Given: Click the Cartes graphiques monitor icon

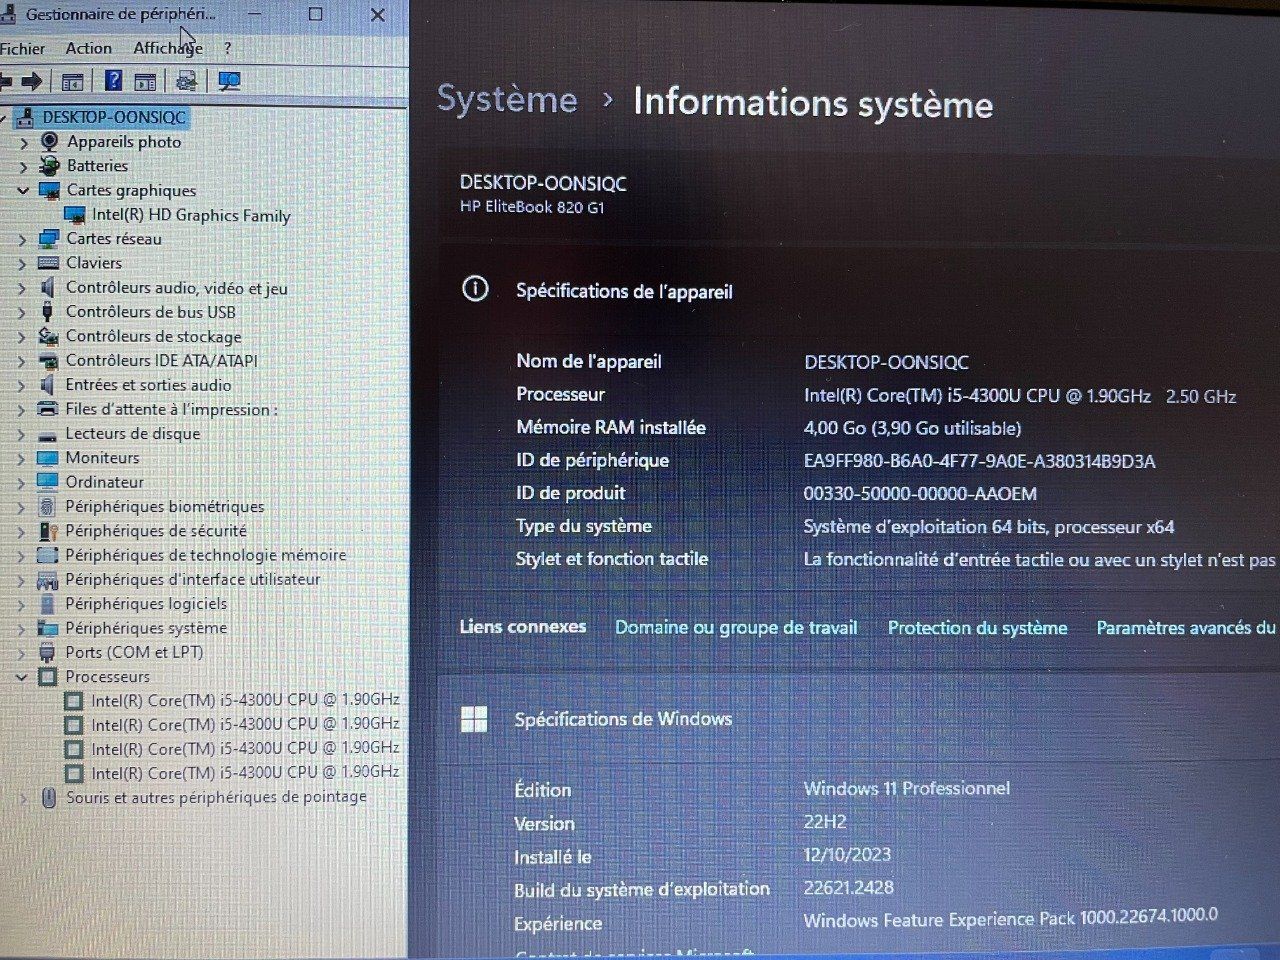Looking at the screenshot, I should pyautogui.click(x=49, y=190).
